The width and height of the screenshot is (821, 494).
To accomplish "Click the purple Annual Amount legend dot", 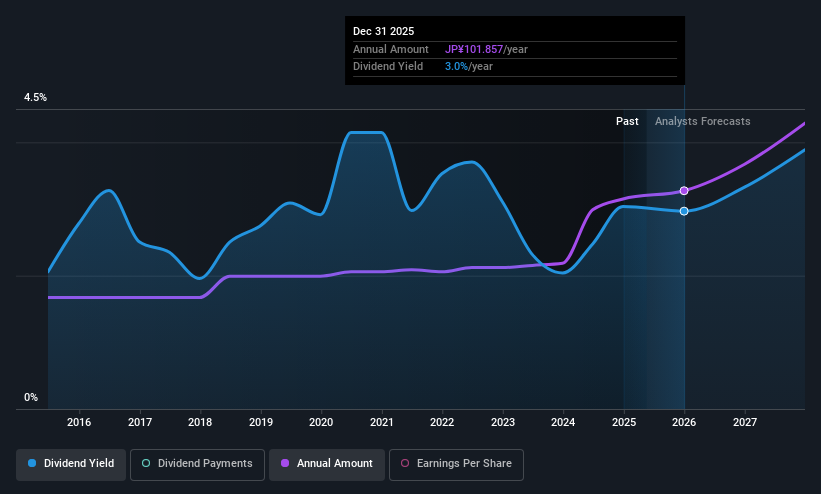I will pos(285,464).
